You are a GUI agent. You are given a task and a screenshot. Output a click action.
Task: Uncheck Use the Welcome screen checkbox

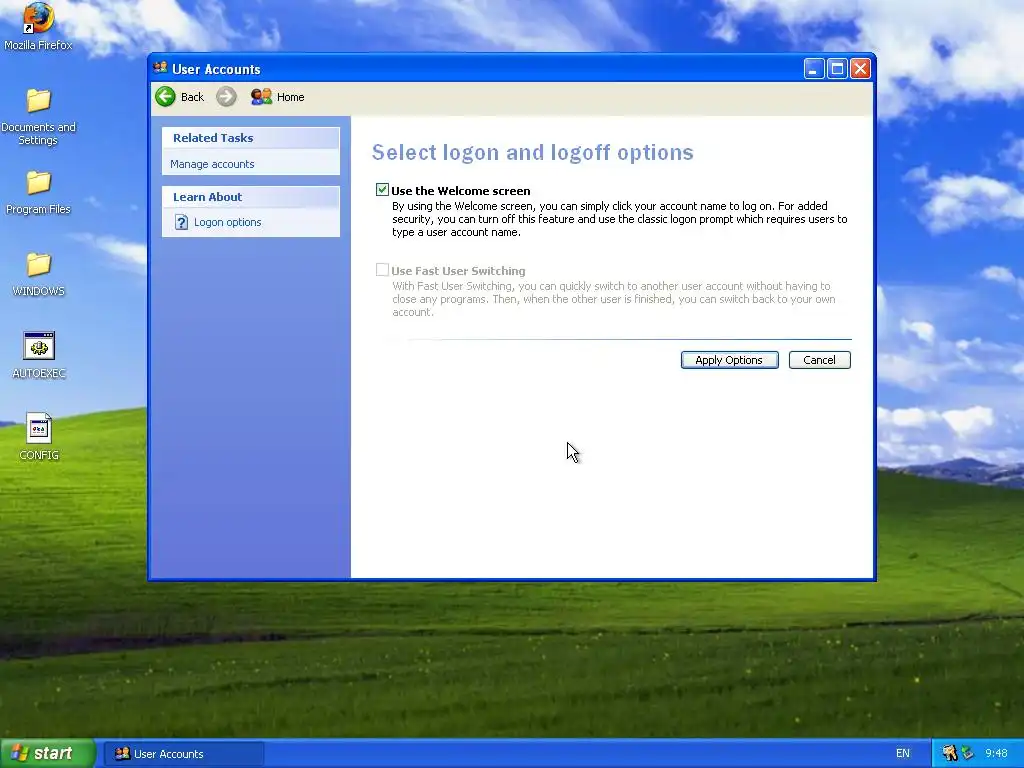pos(382,190)
